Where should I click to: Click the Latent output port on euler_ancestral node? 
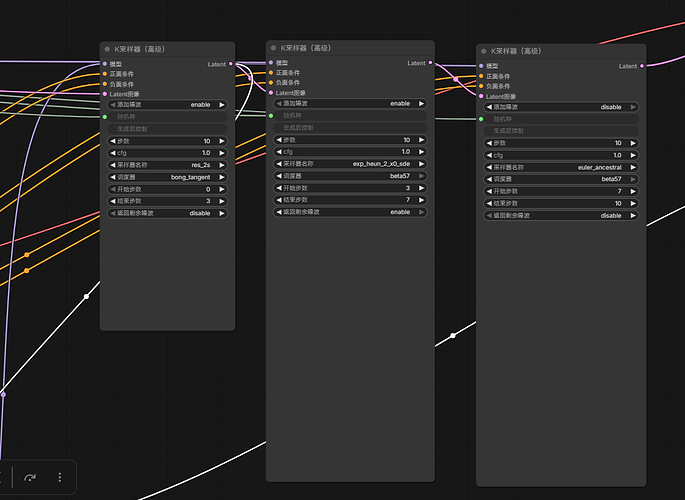click(x=642, y=66)
